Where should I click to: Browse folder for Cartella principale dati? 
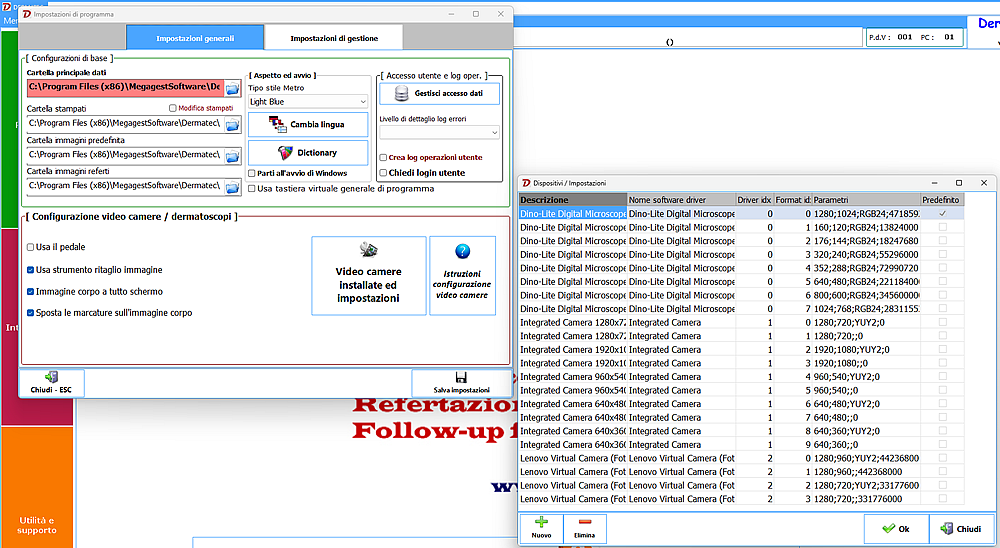232,88
